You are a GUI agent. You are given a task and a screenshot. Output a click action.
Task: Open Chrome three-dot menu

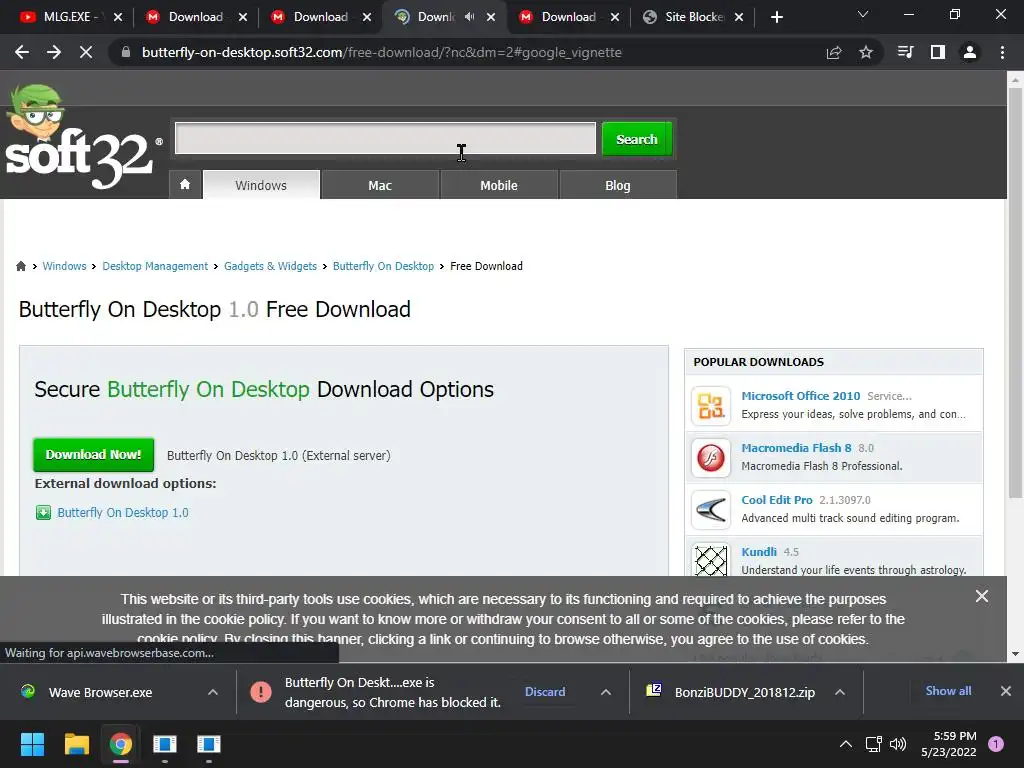1002,52
